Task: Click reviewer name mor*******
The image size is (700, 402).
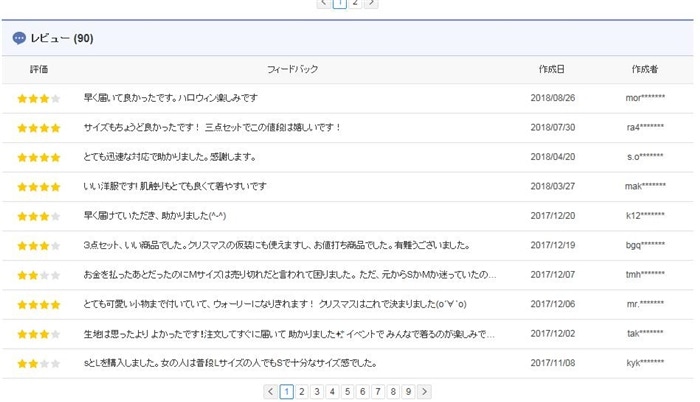Action: point(645,99)
